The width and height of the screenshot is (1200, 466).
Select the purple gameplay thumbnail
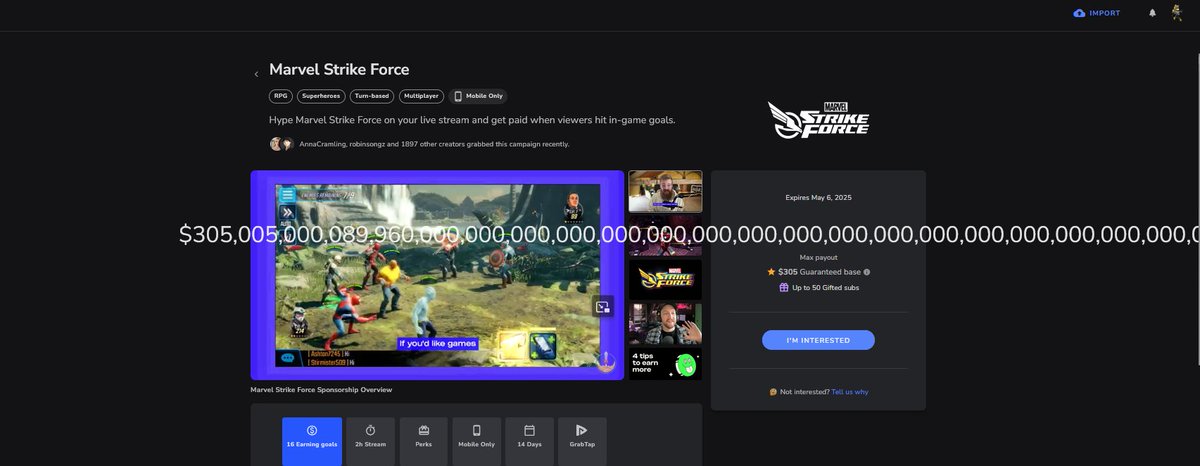pos(665,236)
